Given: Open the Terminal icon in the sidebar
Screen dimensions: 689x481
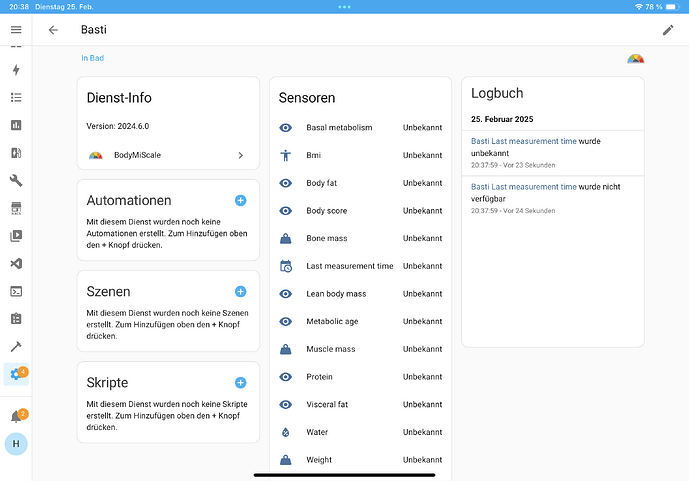Looking at the screenshot, I should 16,292.
